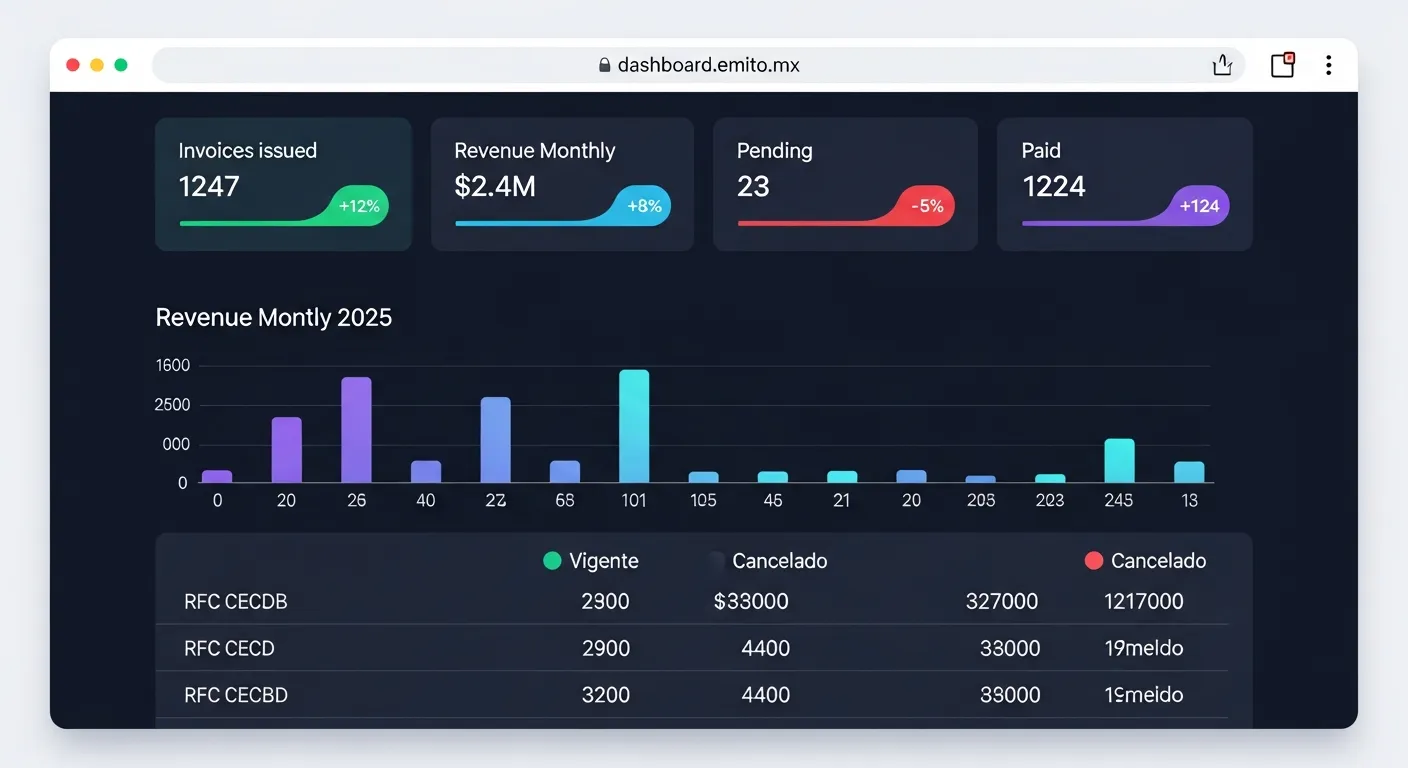Image resolution: width=1408 pixels, height=768 pixels.
Task: Click the +12% green badge
Action: (359, 206)
